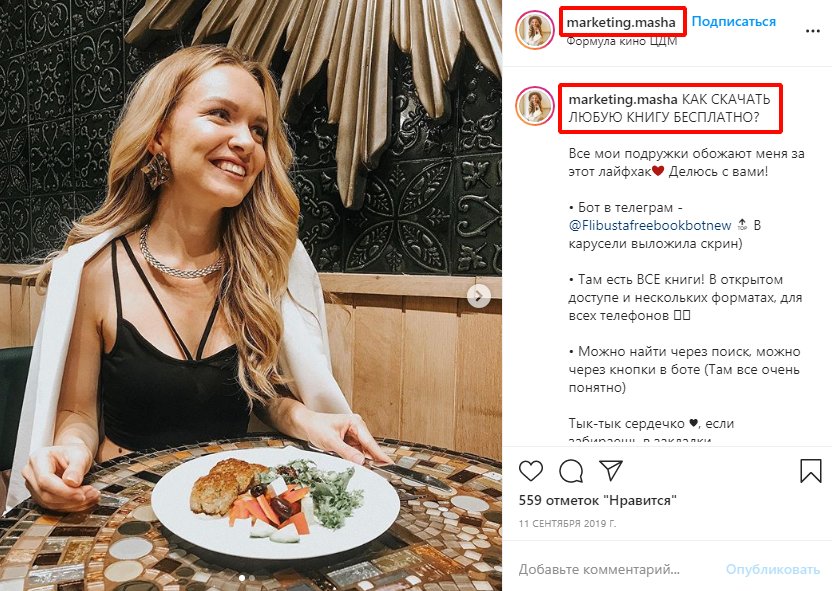Save the post with the bookmark icon
This screenshot has width=832, height=591.
click(810, 471)
